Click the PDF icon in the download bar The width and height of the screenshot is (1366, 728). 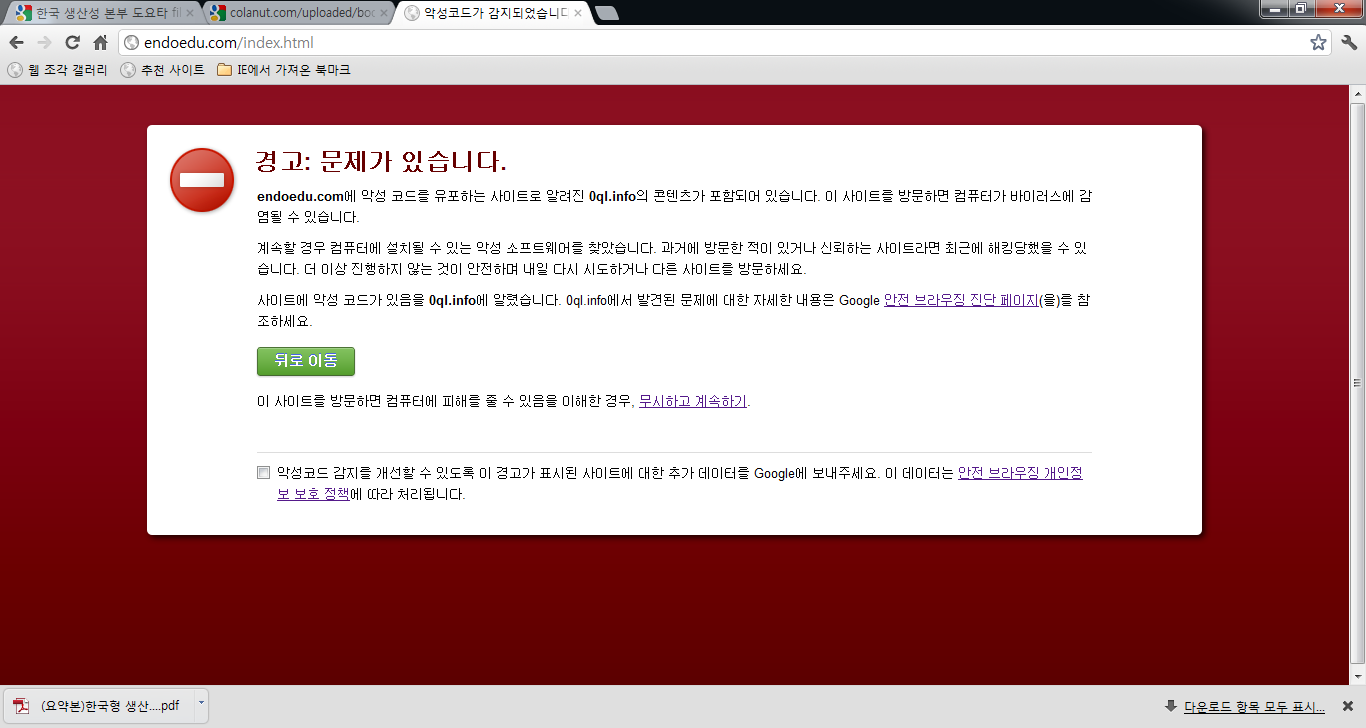[x=20, y=705]
